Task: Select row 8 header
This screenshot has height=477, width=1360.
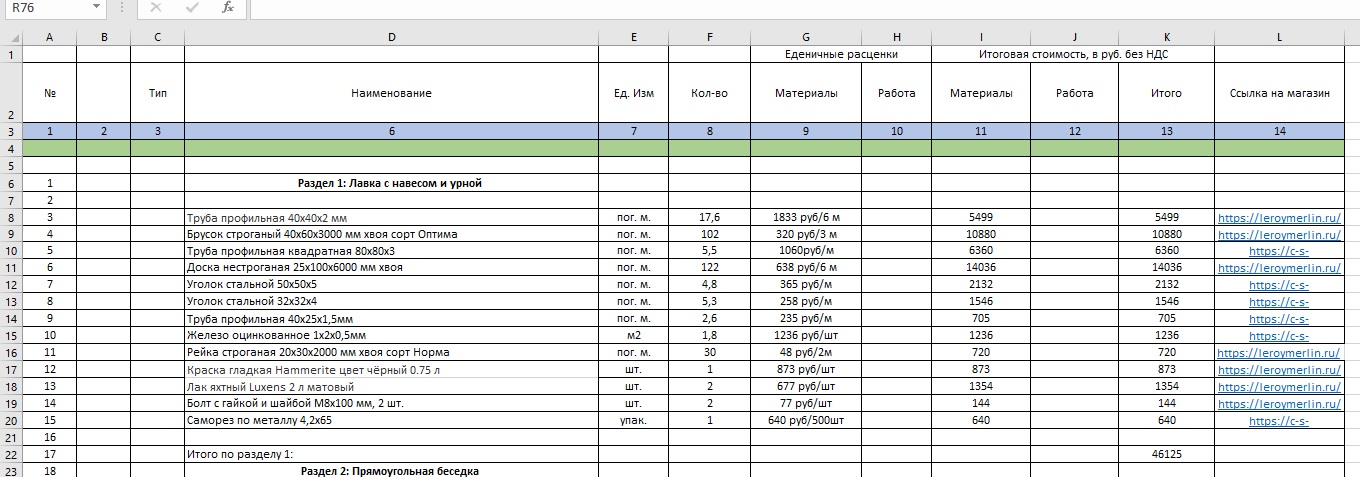Action: [x=11, y=217]
